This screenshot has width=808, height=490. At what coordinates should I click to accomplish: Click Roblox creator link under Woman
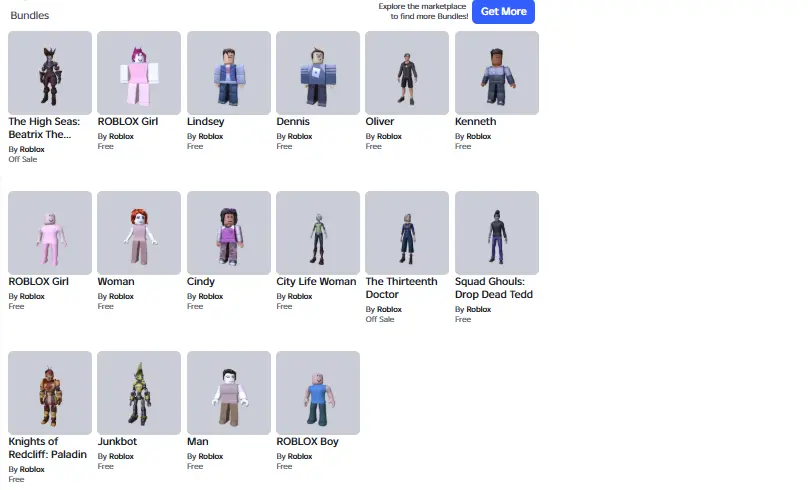122,297
